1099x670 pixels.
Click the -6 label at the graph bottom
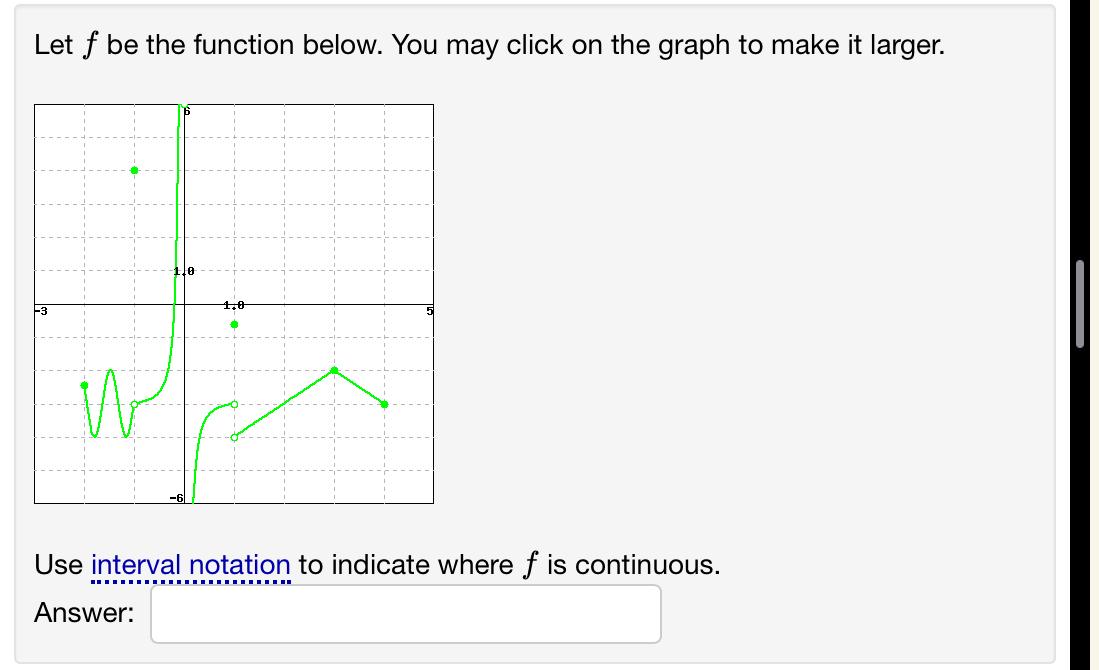(174, 496)
